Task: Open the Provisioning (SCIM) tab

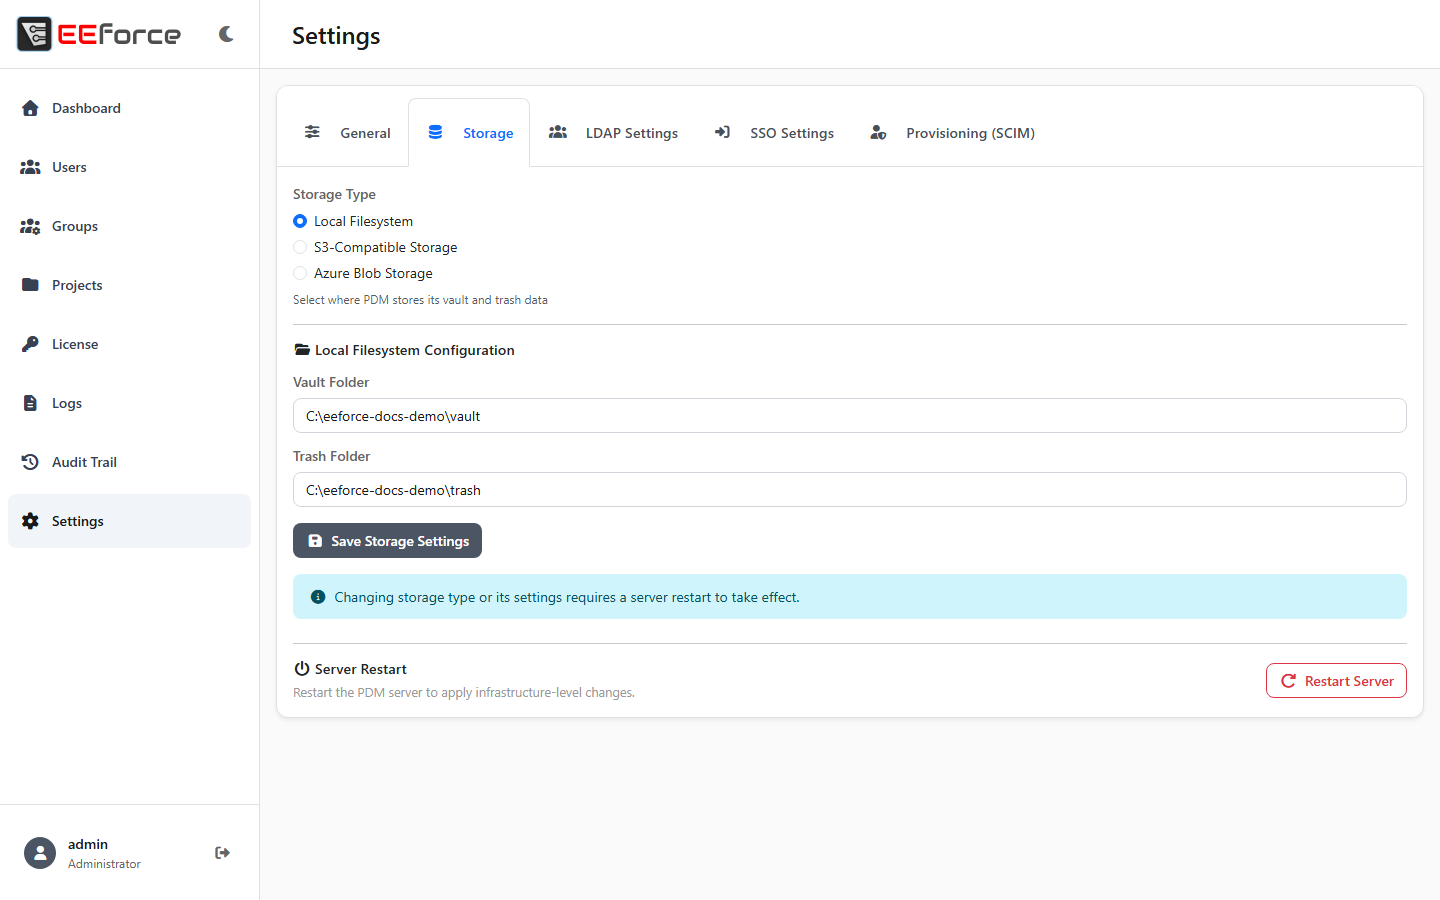Action: pos(952,133)
